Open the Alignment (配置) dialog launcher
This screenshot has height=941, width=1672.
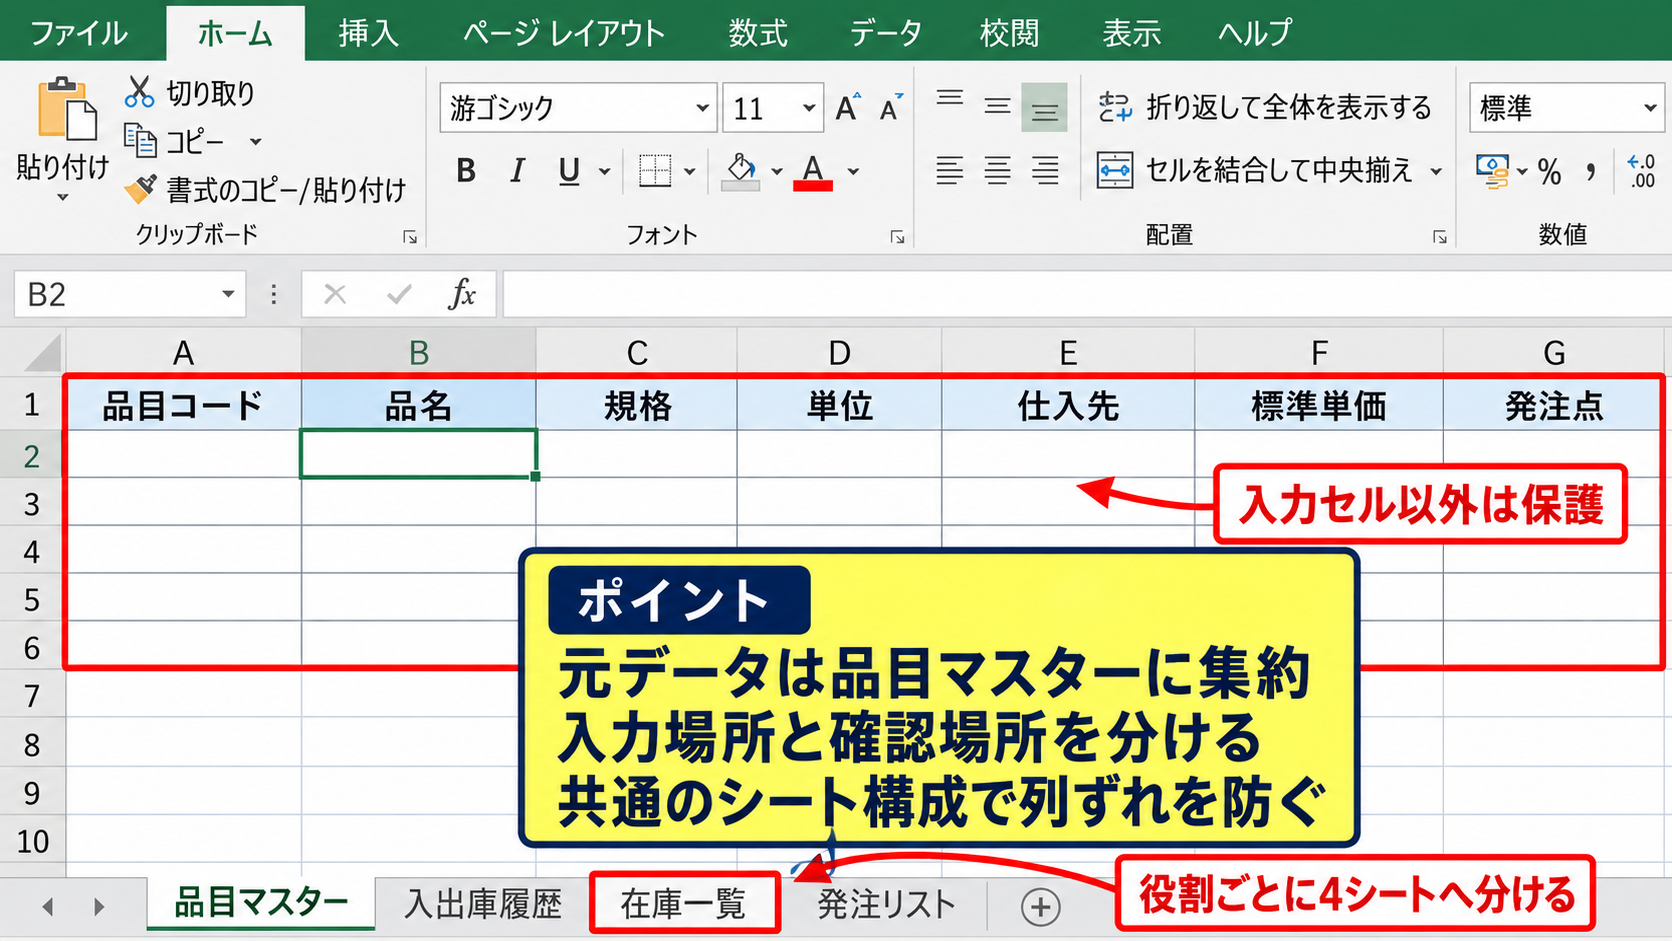click(x=1439, y=237)
